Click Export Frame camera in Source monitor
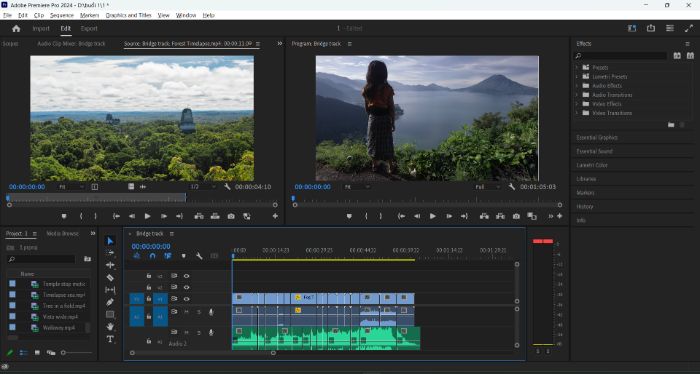Screen dimensions: 700x374 pos(231,216)
